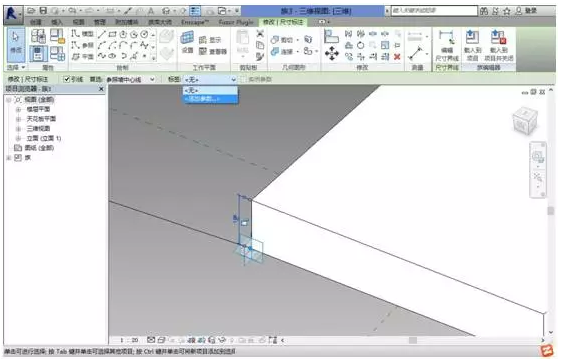Viewport: 563px width, 364px height.
Task: Click the Reference line button in Draw panel
Action: click(x=83, y=45)
